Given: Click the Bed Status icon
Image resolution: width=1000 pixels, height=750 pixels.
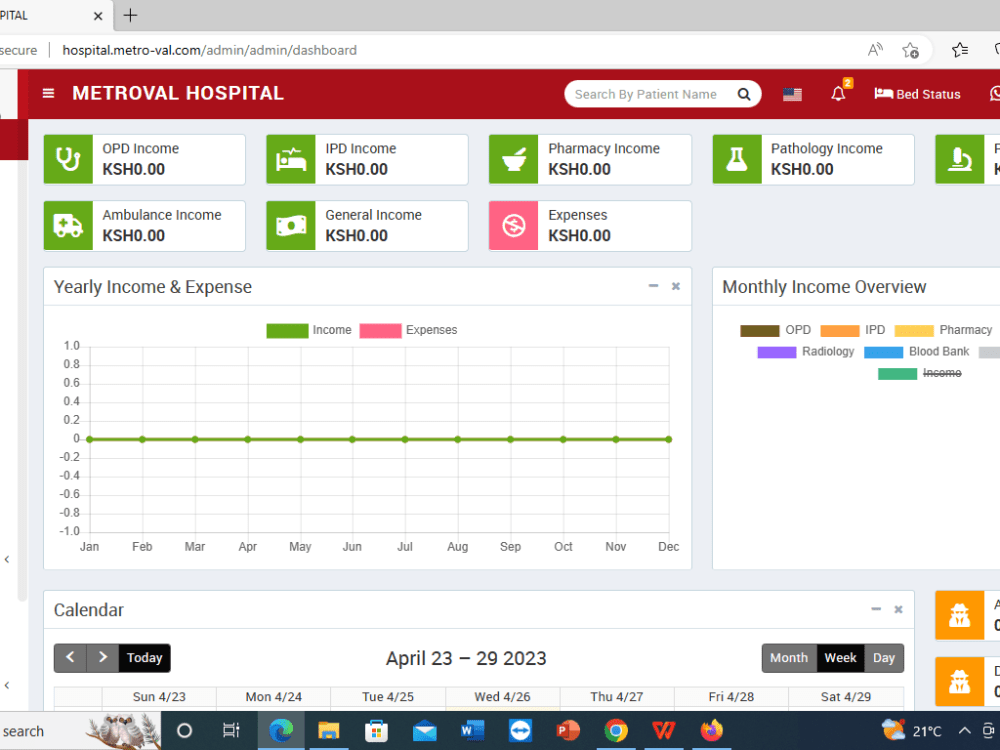Looking at the screenshot, I should (885, 93).
